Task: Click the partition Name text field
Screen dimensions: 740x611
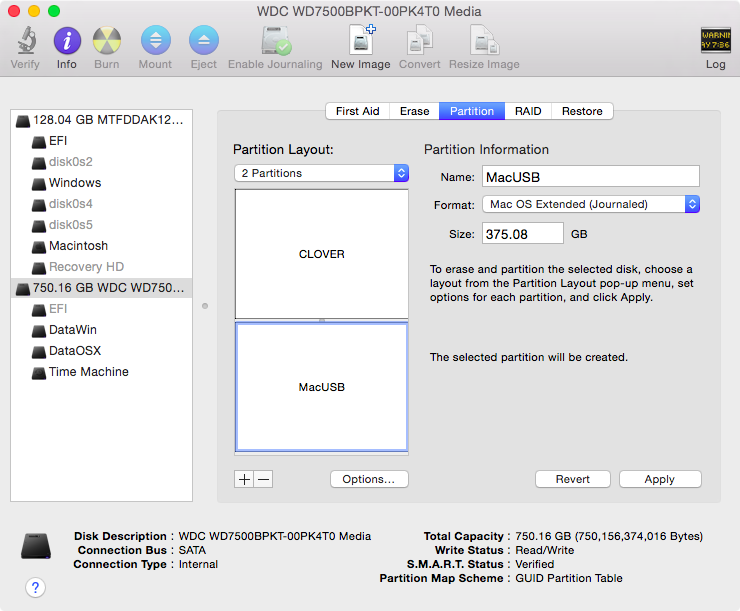Action: [589, 177]
